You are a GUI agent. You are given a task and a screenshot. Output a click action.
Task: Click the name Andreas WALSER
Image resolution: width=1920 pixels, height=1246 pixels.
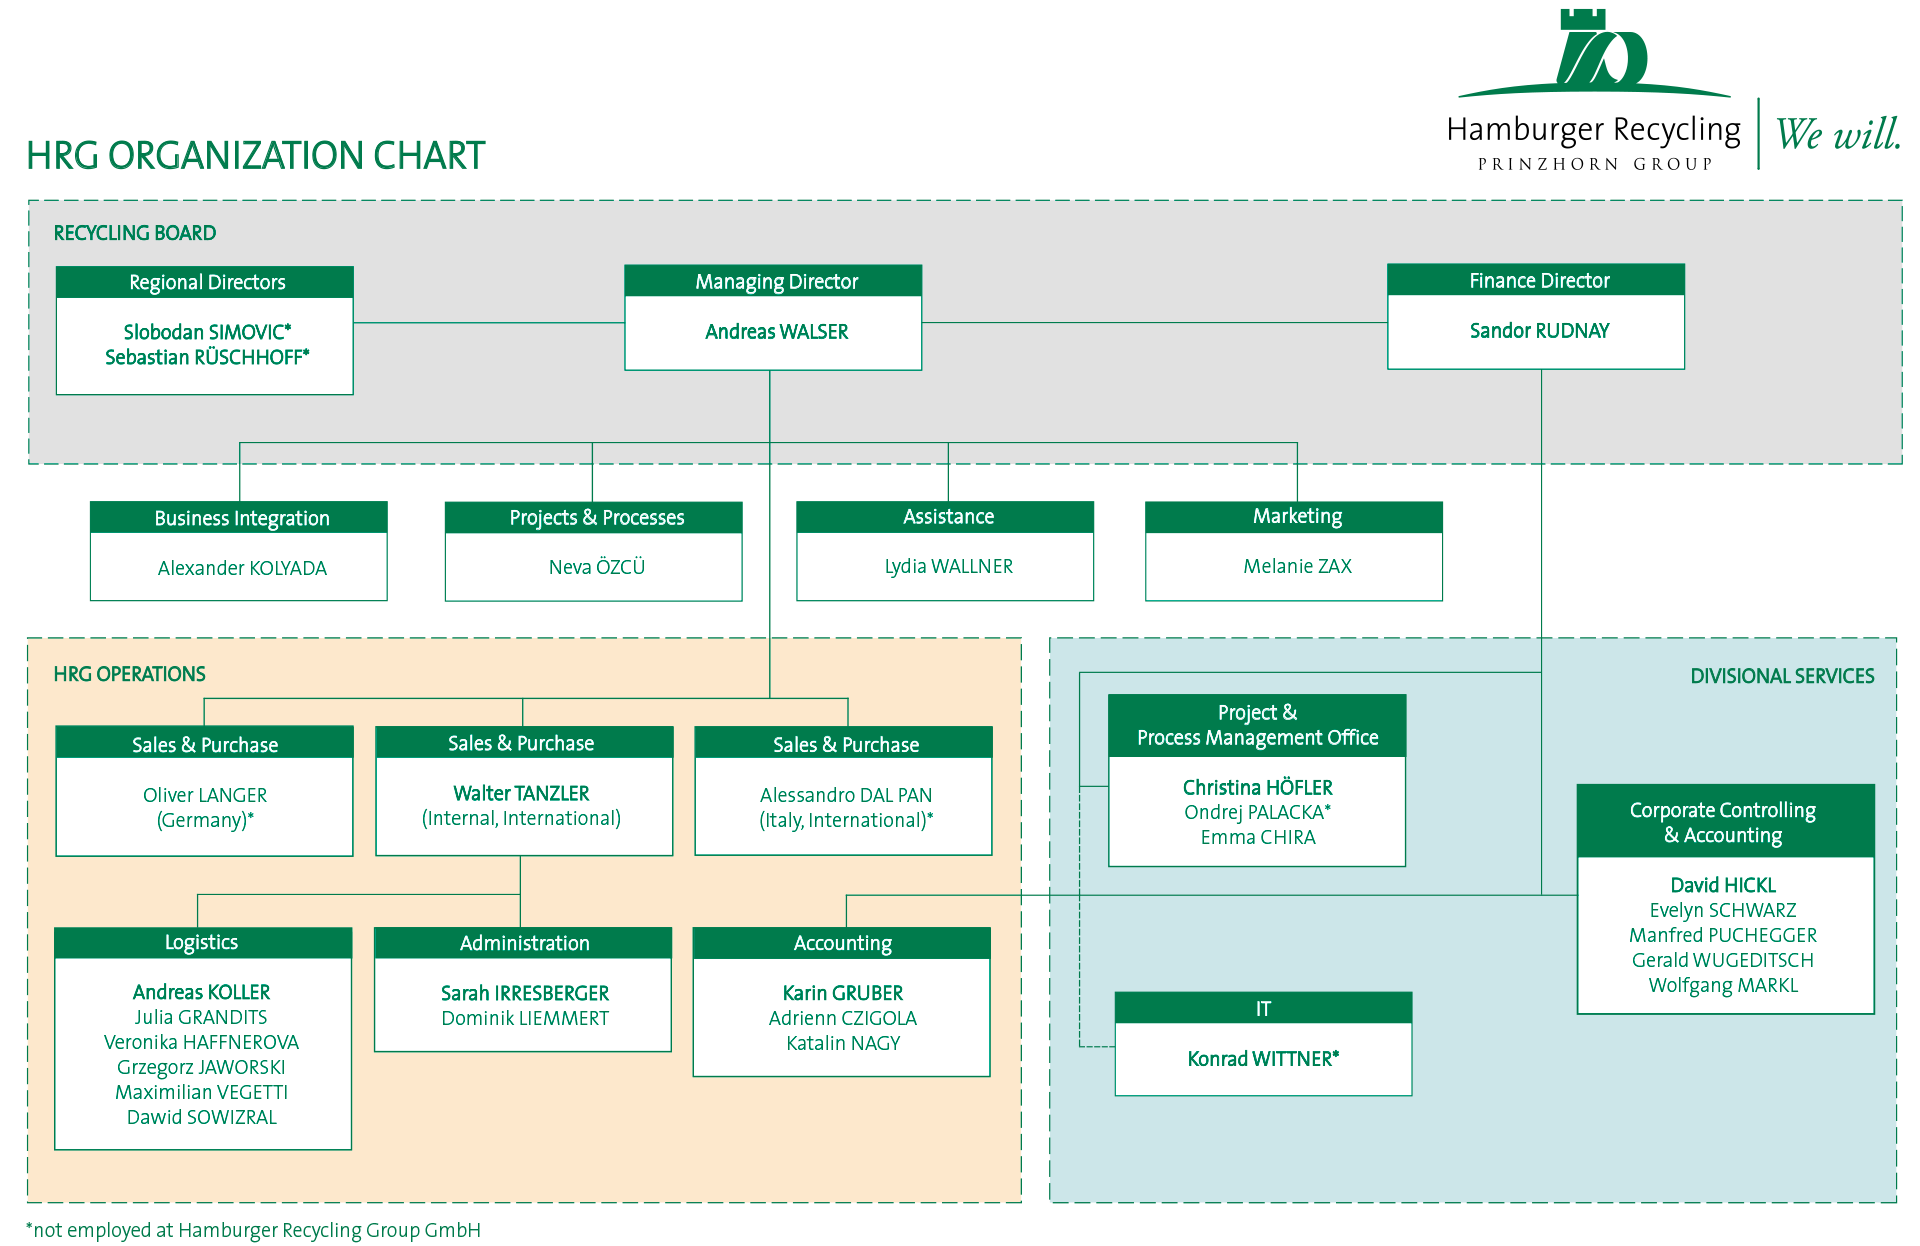(776, 332)
